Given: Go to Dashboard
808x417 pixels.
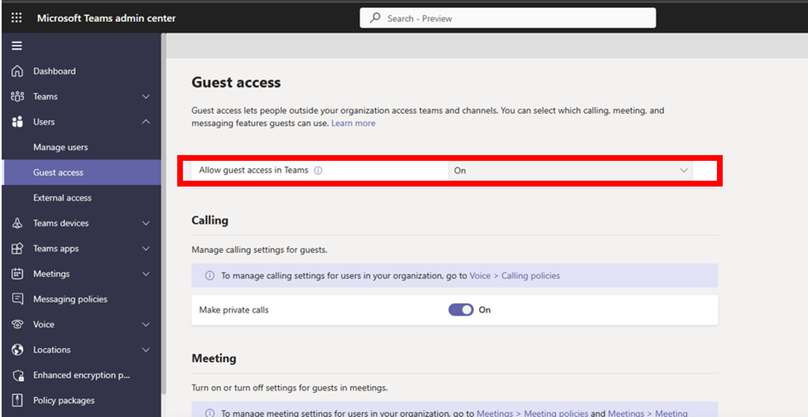Looking at the screenshot, I should 54,71.
